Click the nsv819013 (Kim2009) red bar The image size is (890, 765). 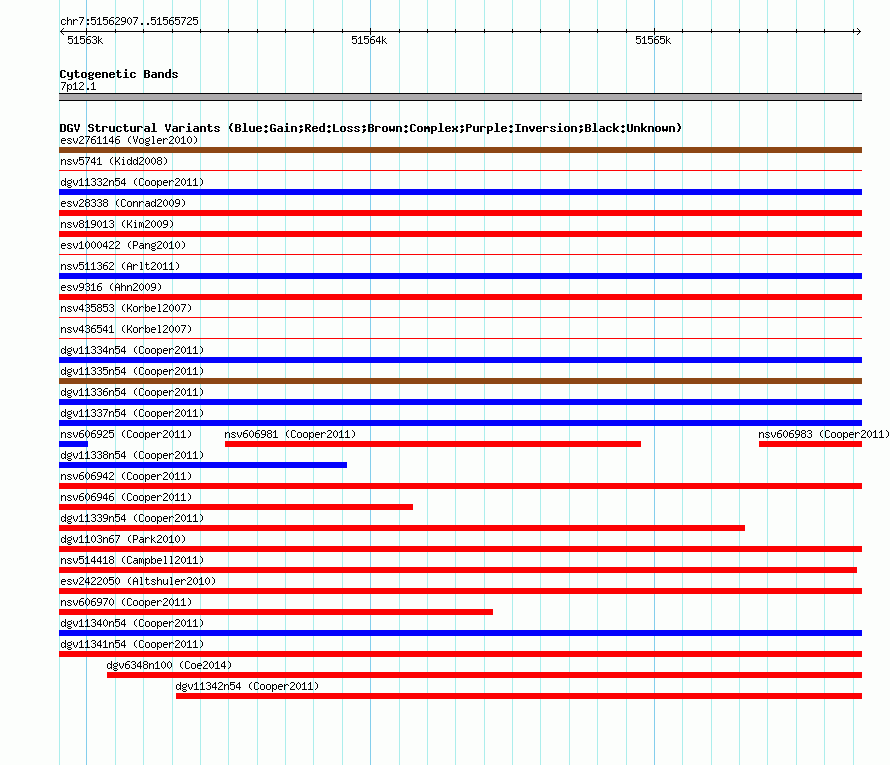460,234
